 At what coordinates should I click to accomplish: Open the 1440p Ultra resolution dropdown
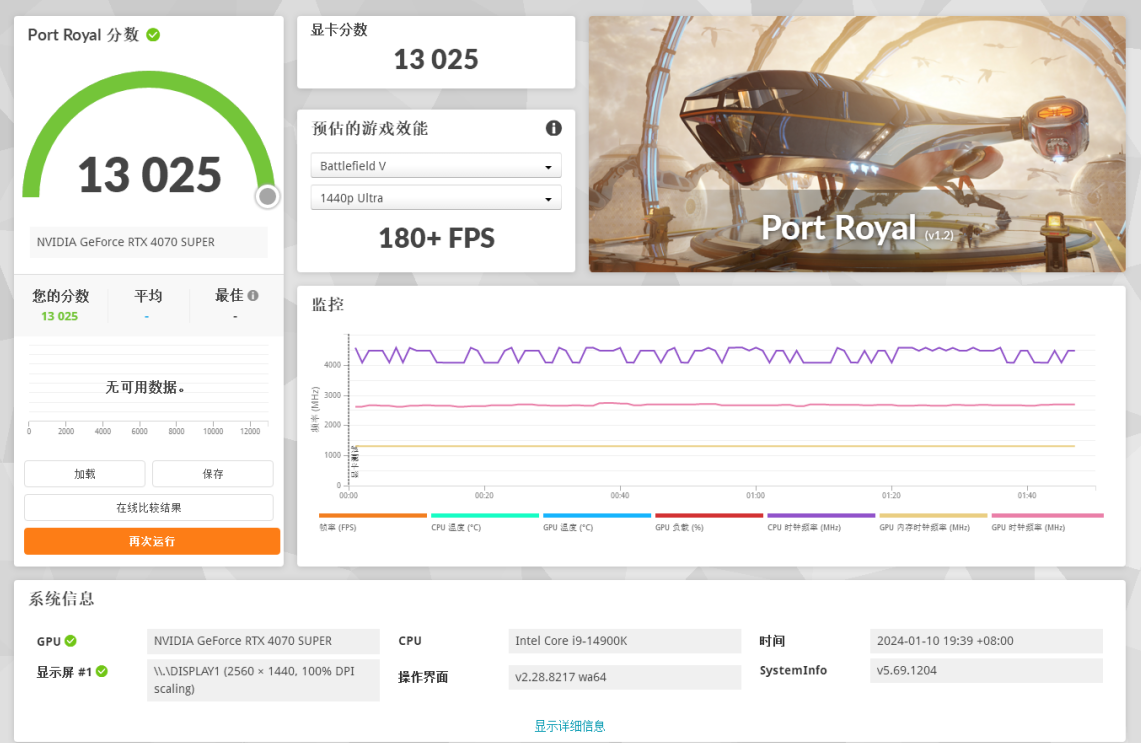436,198
